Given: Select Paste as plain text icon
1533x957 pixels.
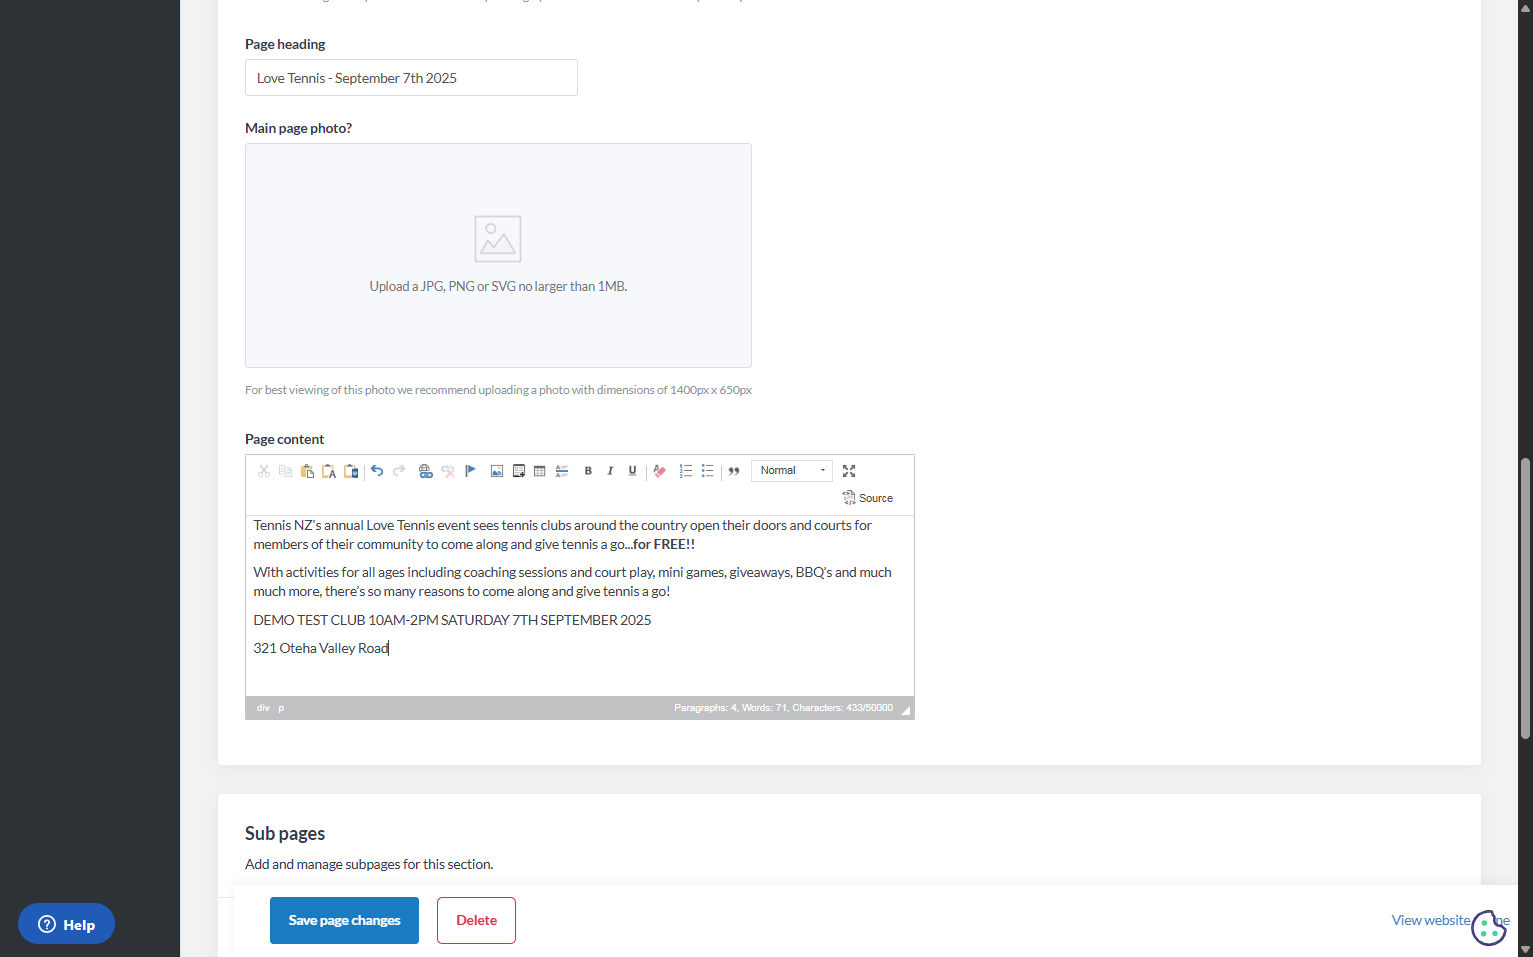Looking at the screenshot, I should tap(329, 471).
